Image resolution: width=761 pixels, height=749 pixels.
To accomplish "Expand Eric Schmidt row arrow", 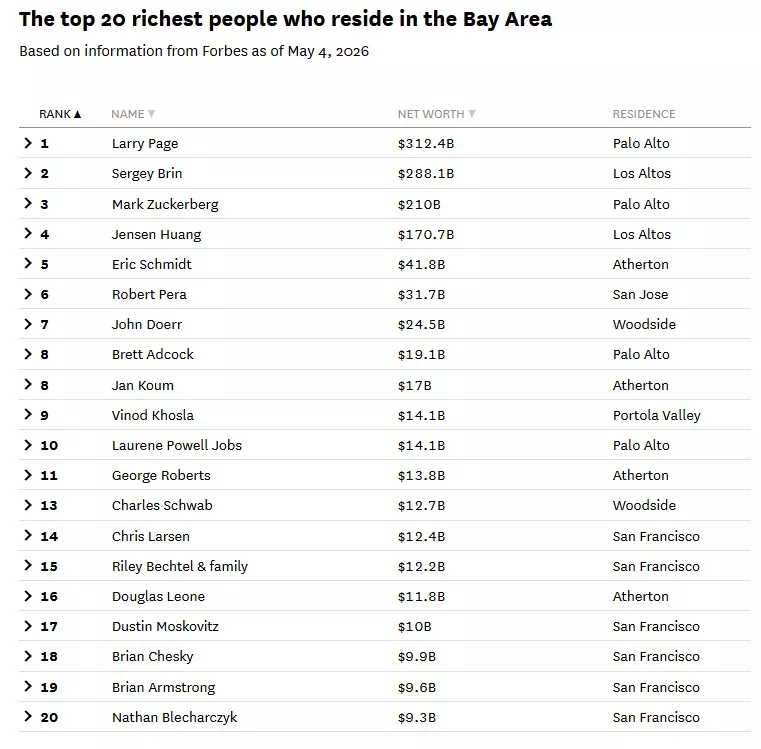I will tap(28, 264).
